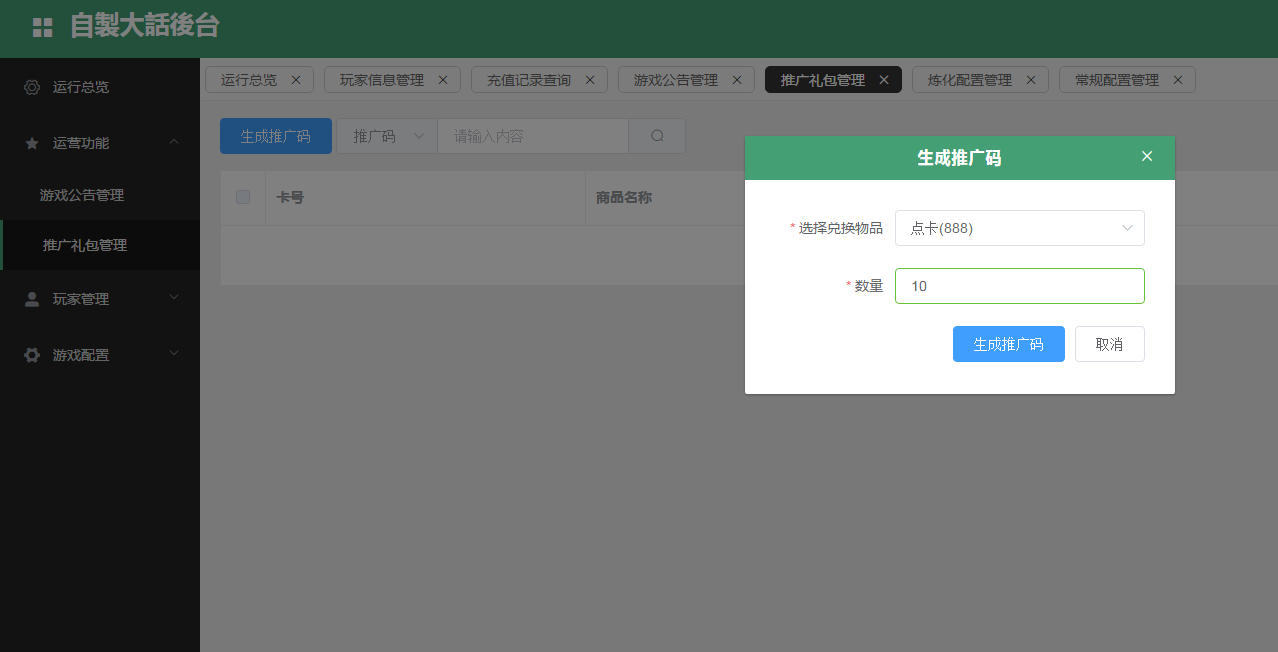Screen dimensions: 1278x652
Task: Switch to the 充值记录查询 tab
Action: tap(528, 80)
